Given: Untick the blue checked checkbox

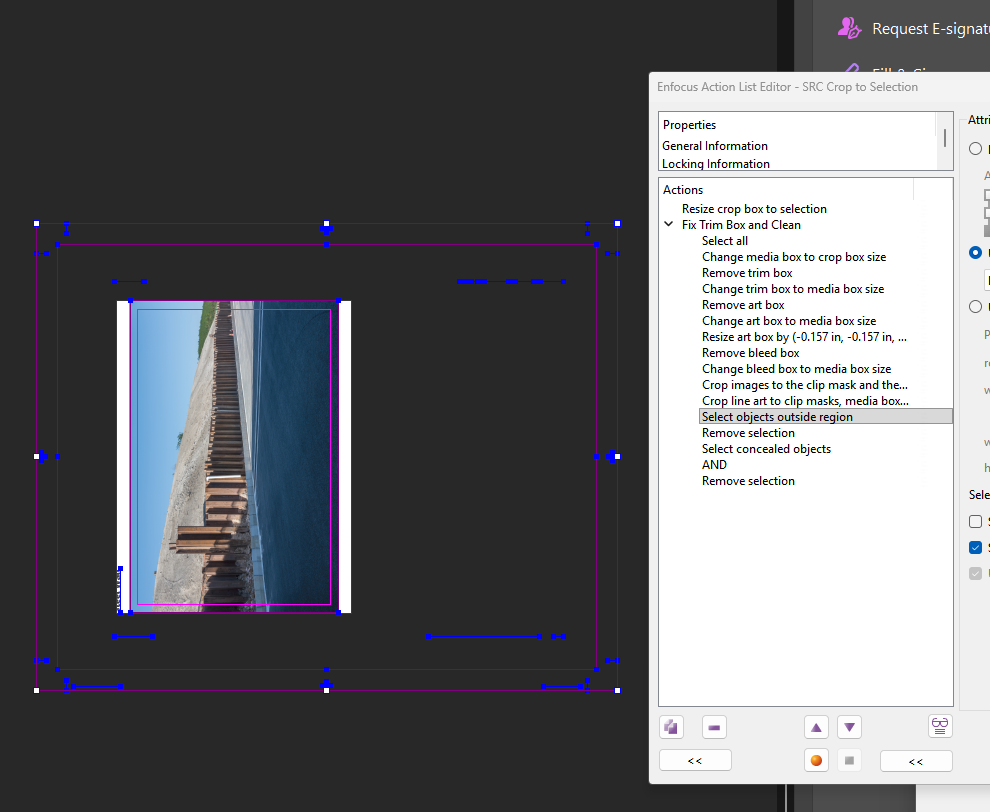Looking at the screenshot, I should [x=975, y=547].
